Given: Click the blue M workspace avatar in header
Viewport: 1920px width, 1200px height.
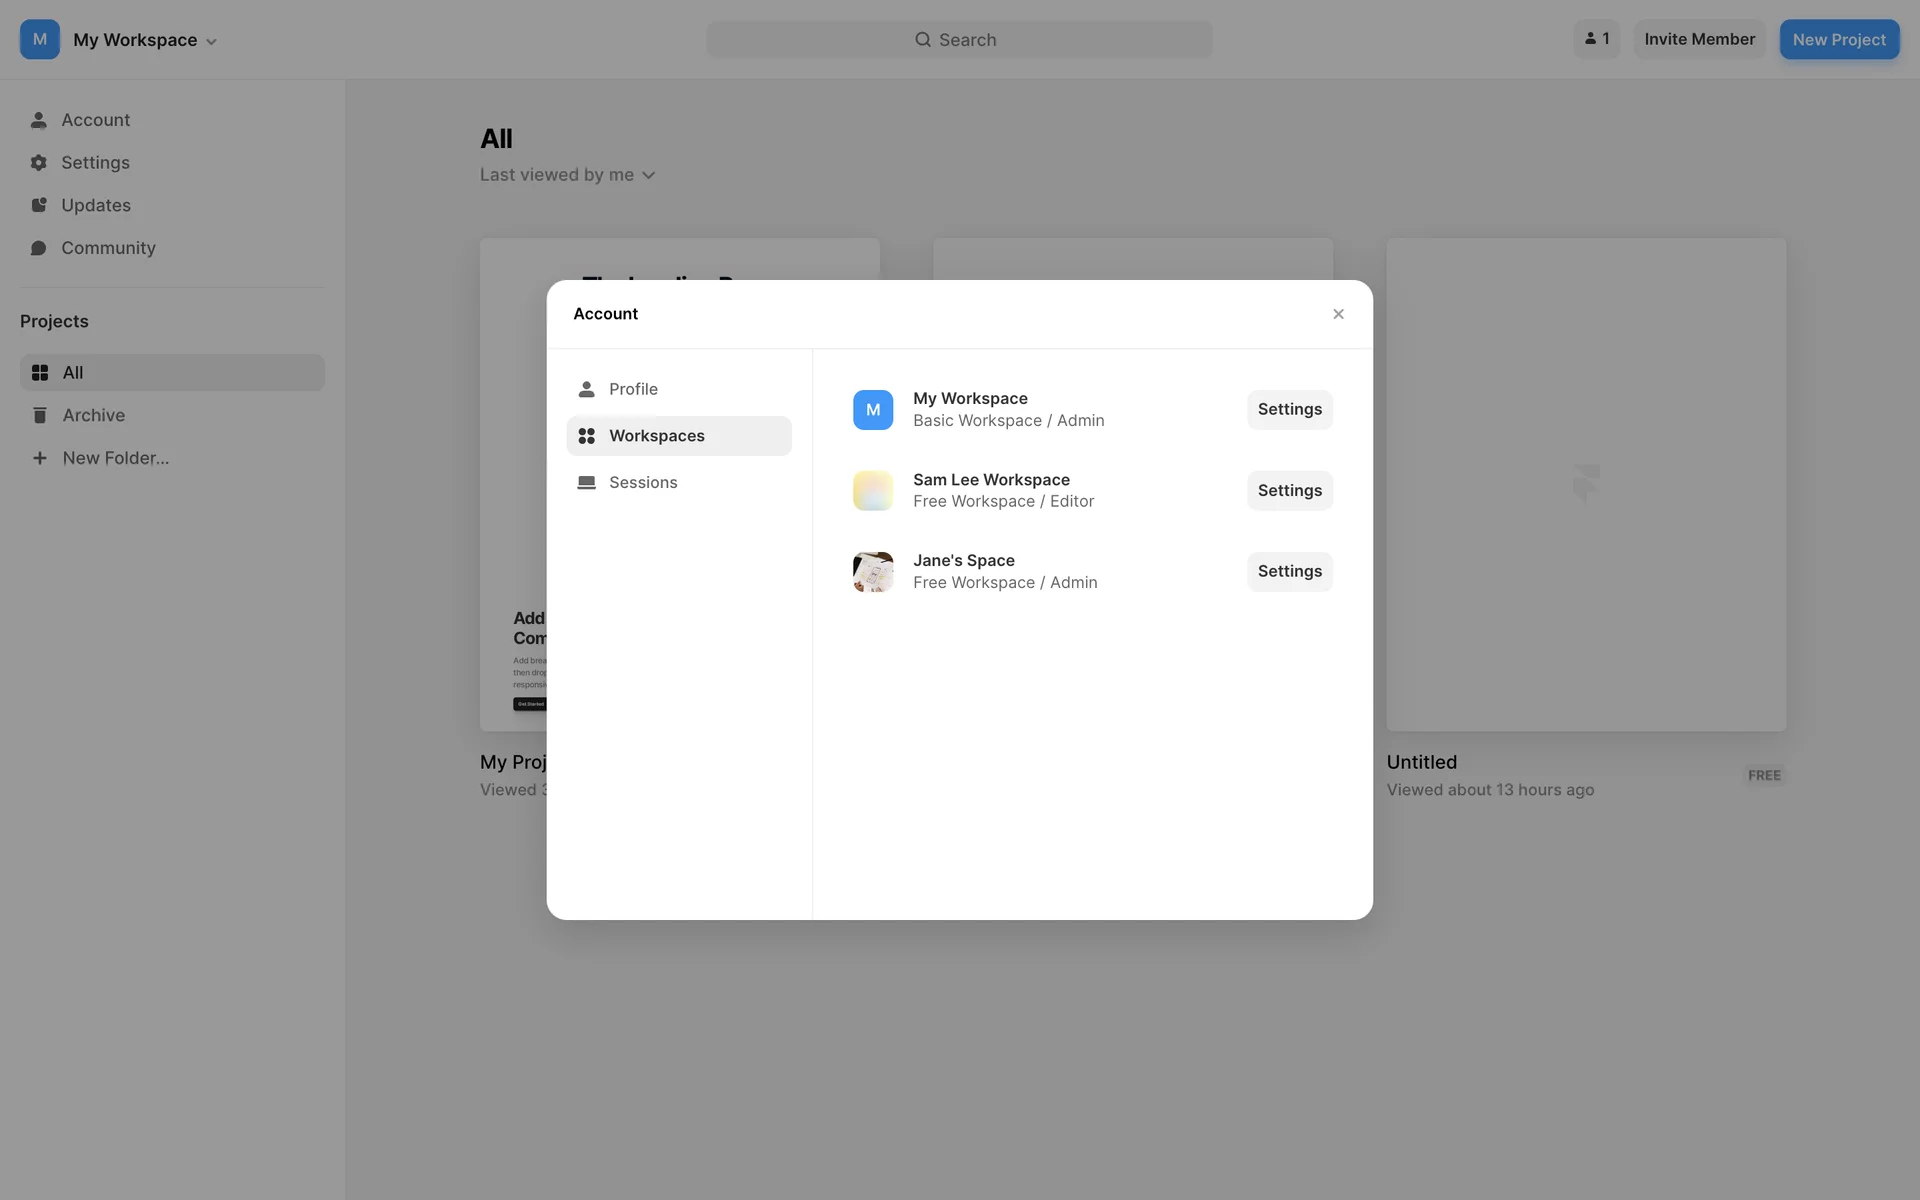Looking at the screenshot, I should pyautogui.click(x=40, y=40).
